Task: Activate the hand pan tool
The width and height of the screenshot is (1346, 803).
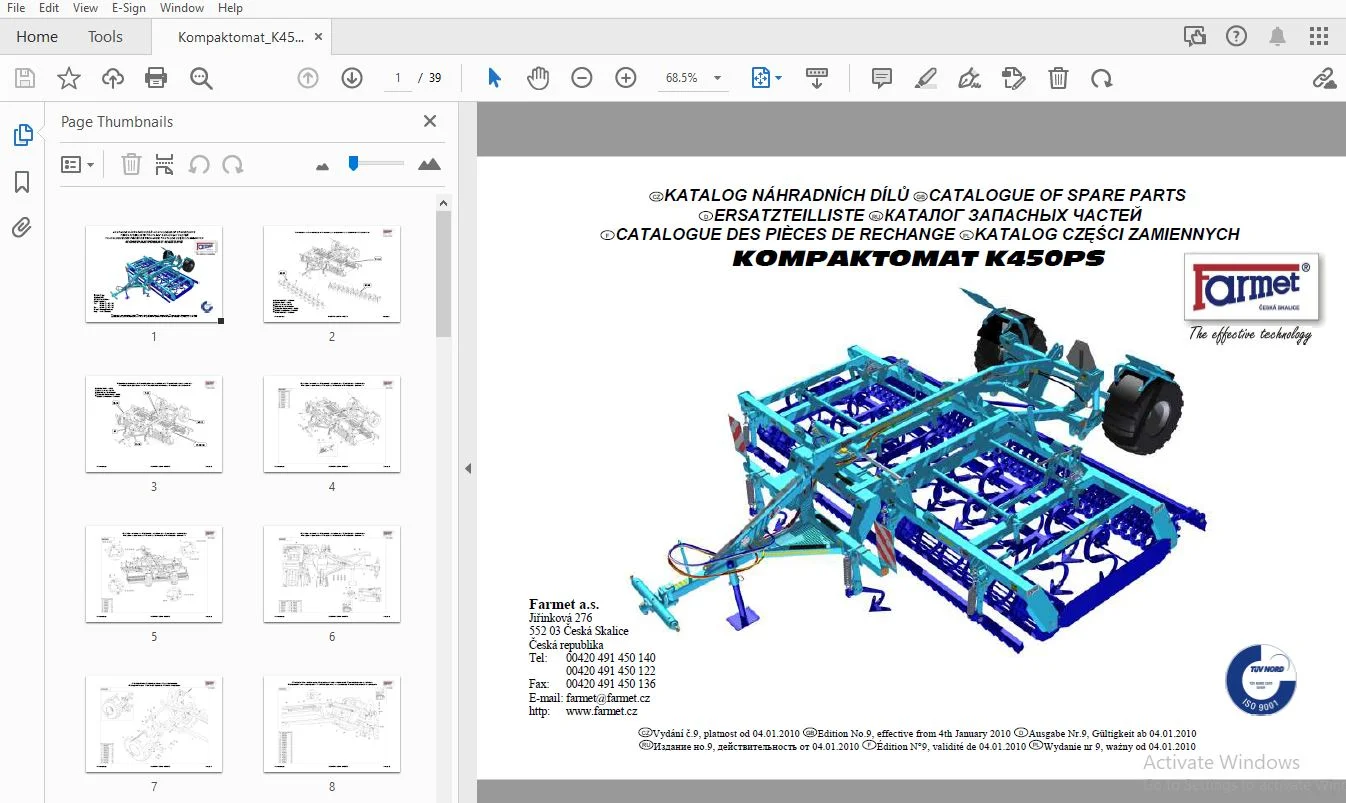Action: click(x=538, y=78)
